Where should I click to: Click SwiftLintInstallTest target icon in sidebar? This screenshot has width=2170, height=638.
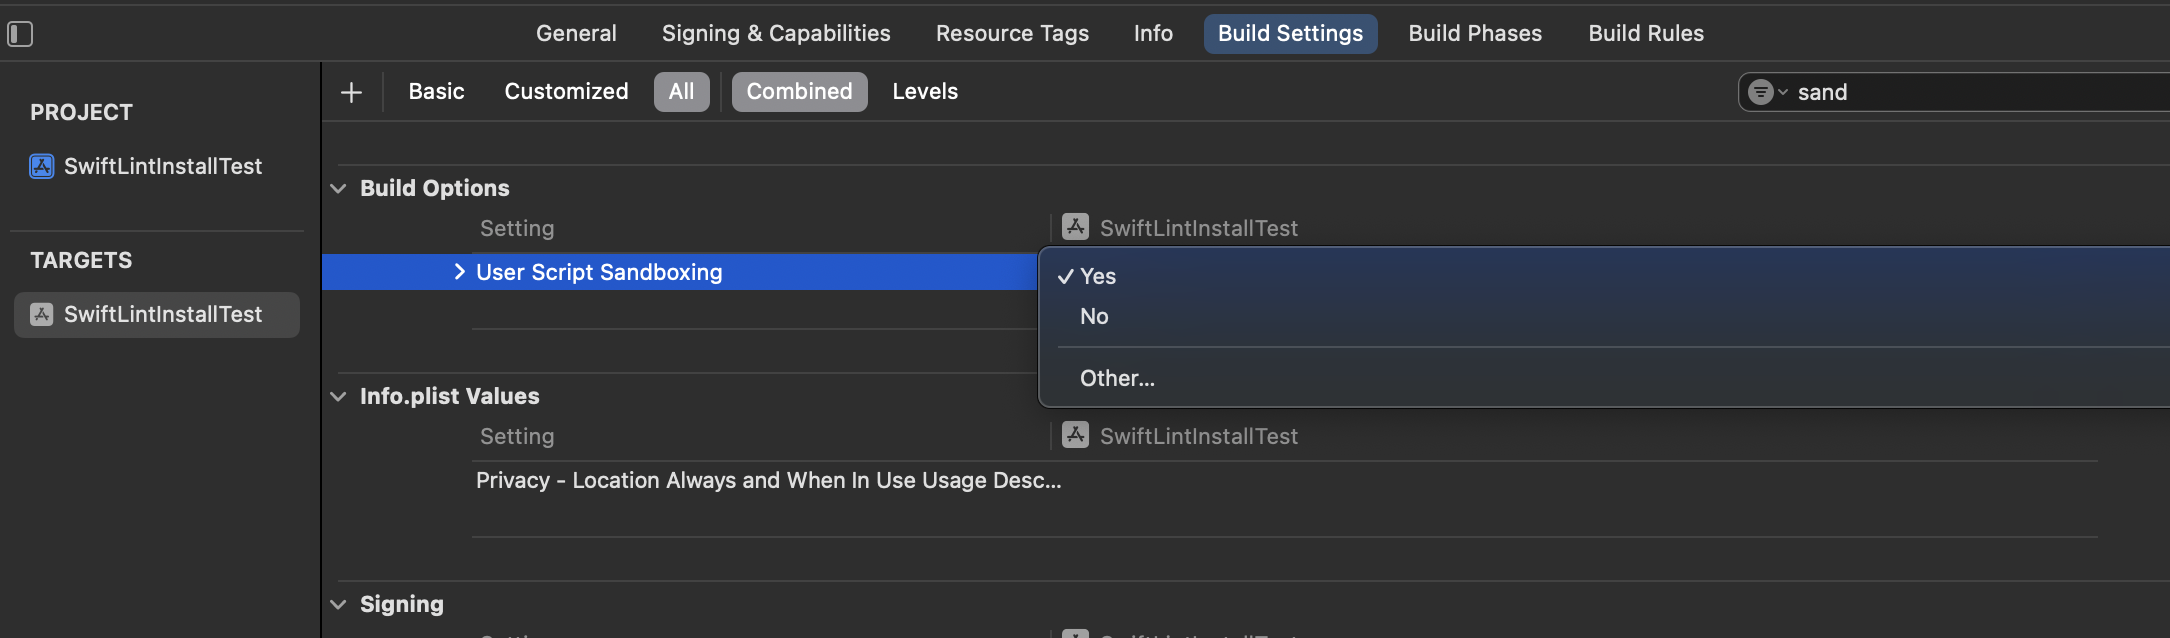tap(42, 314)
